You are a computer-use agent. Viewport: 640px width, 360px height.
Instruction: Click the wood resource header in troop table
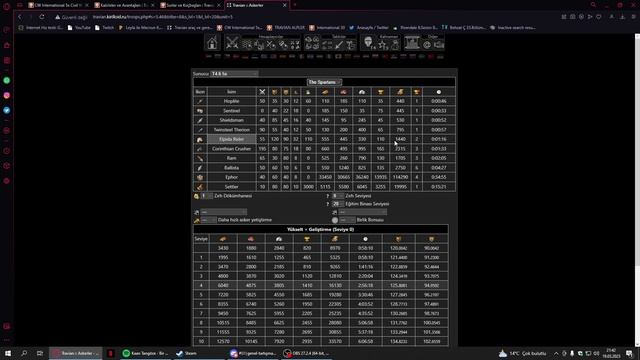(x=325, y=92)
